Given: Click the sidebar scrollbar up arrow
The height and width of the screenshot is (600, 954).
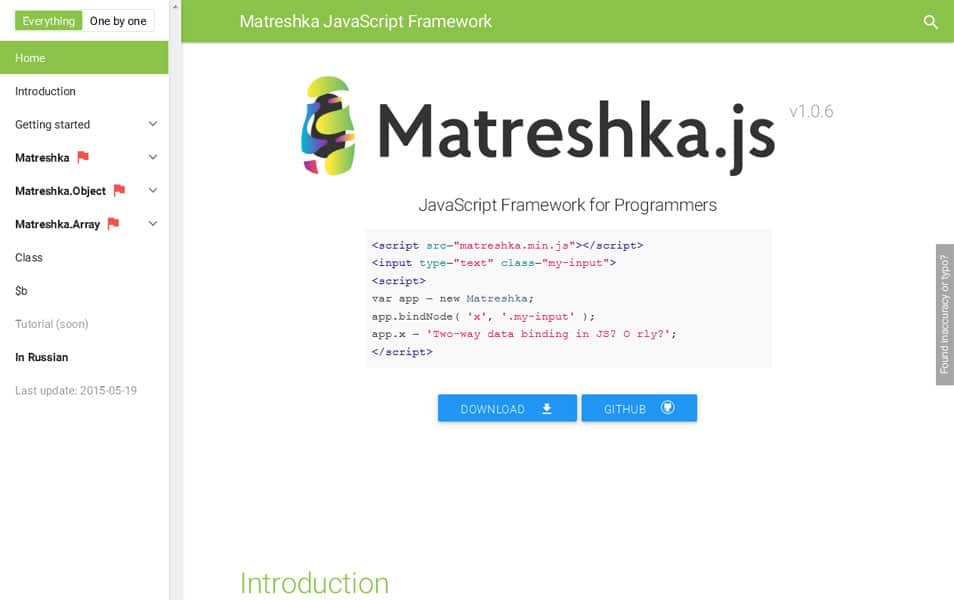Looking at the screenshot, I should tap(175, 6).
